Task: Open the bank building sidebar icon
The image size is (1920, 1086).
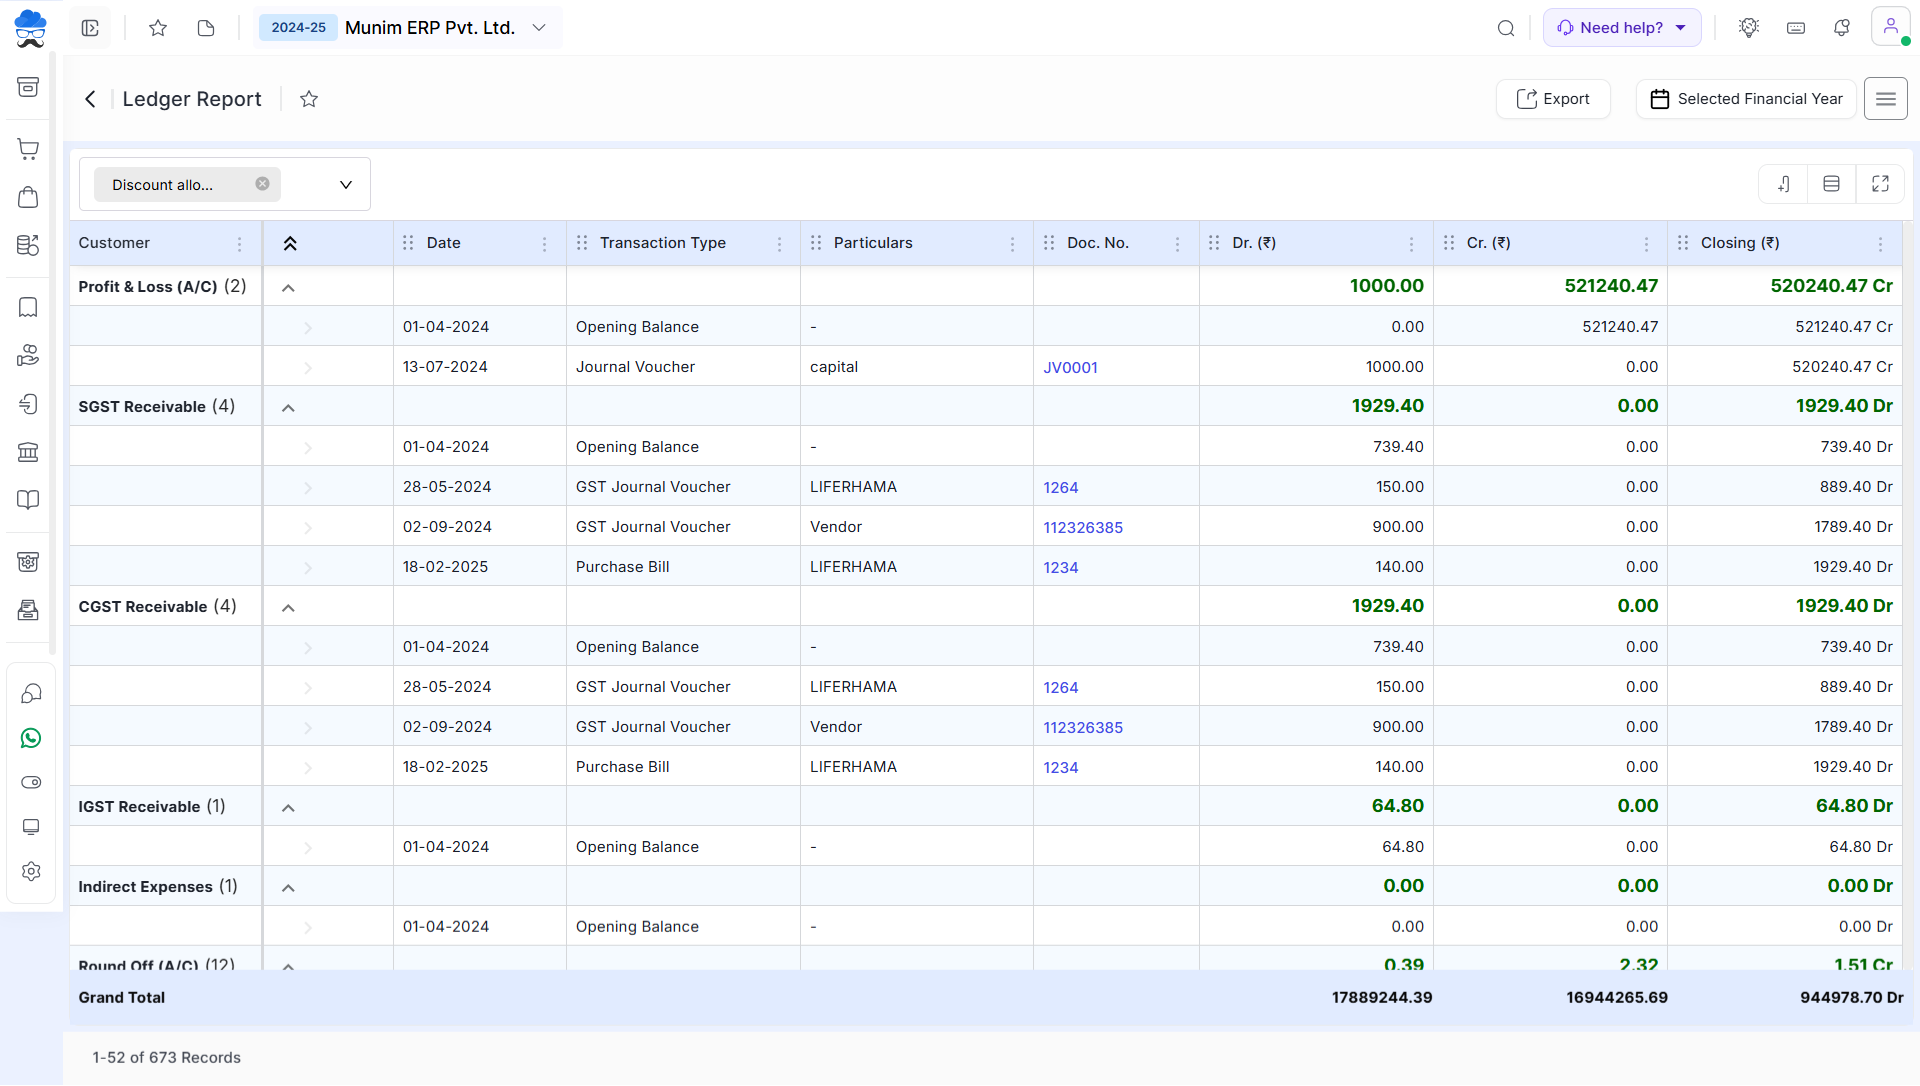Action: coord(28,452)
